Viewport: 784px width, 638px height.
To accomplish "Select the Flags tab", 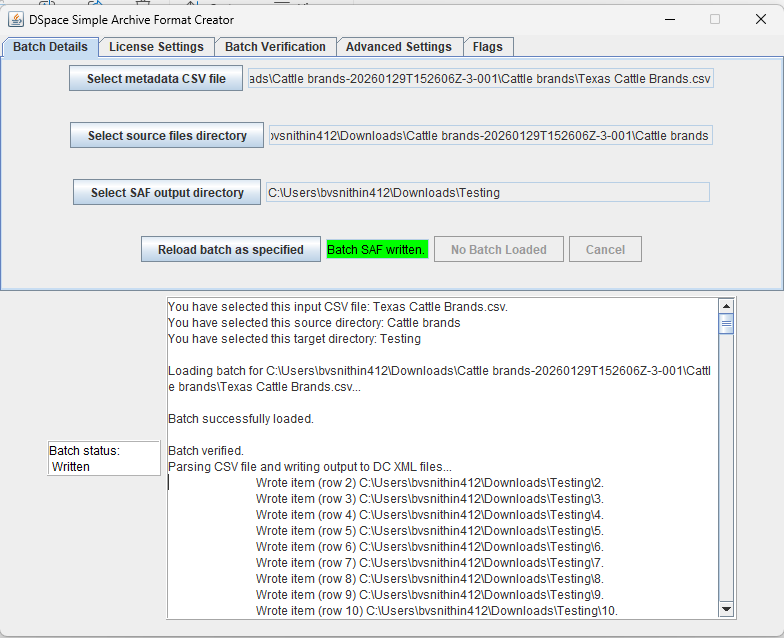I will pos(489,47).
